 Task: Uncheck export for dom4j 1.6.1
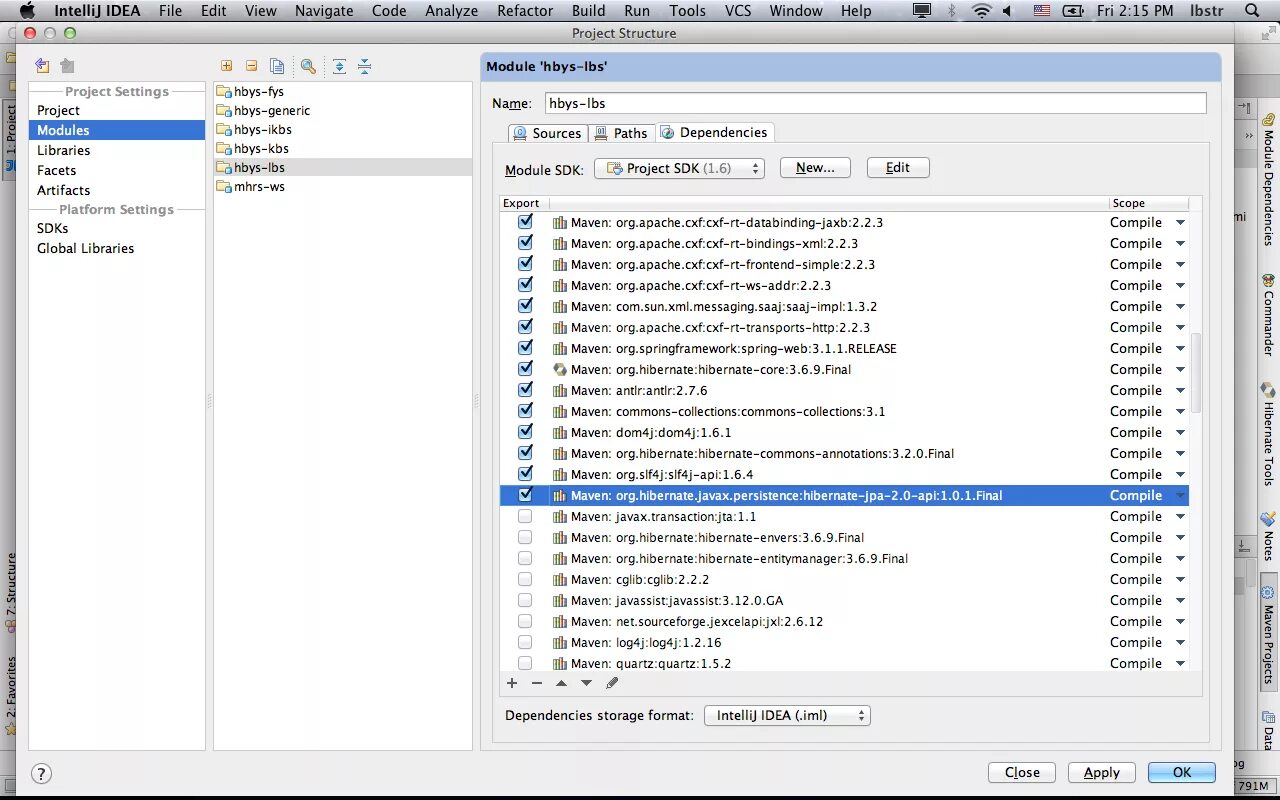[525, 432]
